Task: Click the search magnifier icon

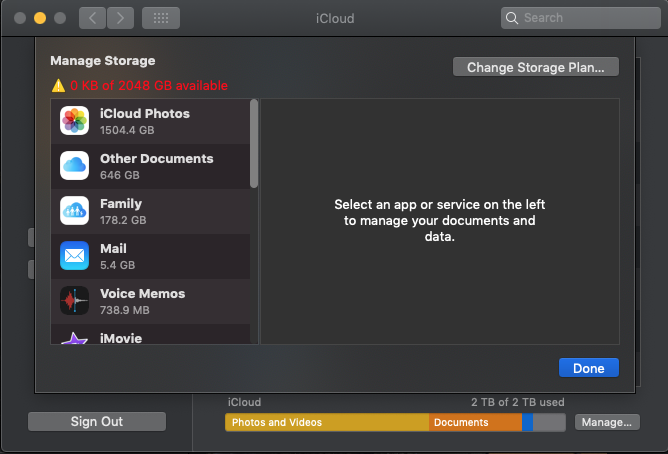Action: 512,18
